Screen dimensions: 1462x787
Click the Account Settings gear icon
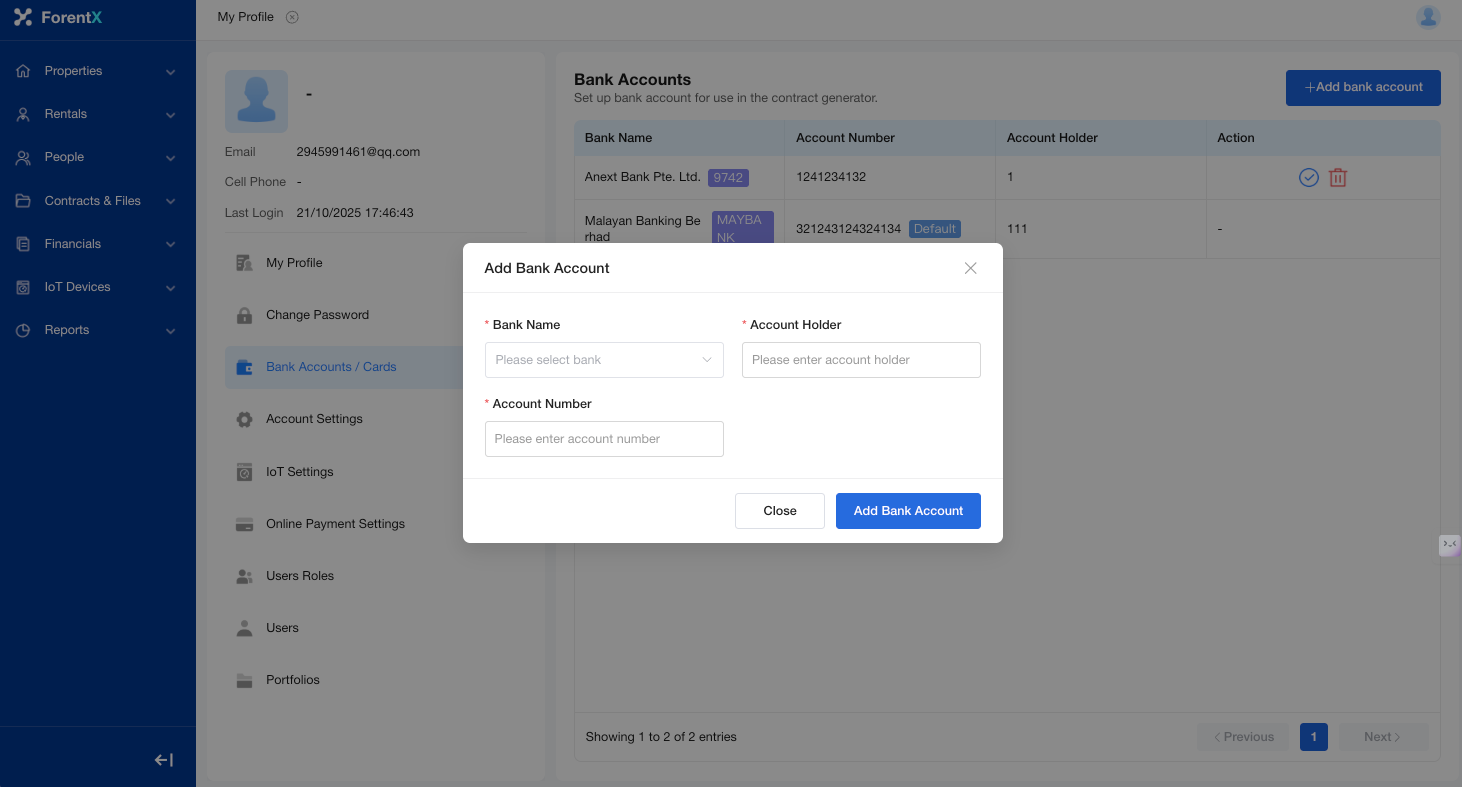click(x=244, y=419)
